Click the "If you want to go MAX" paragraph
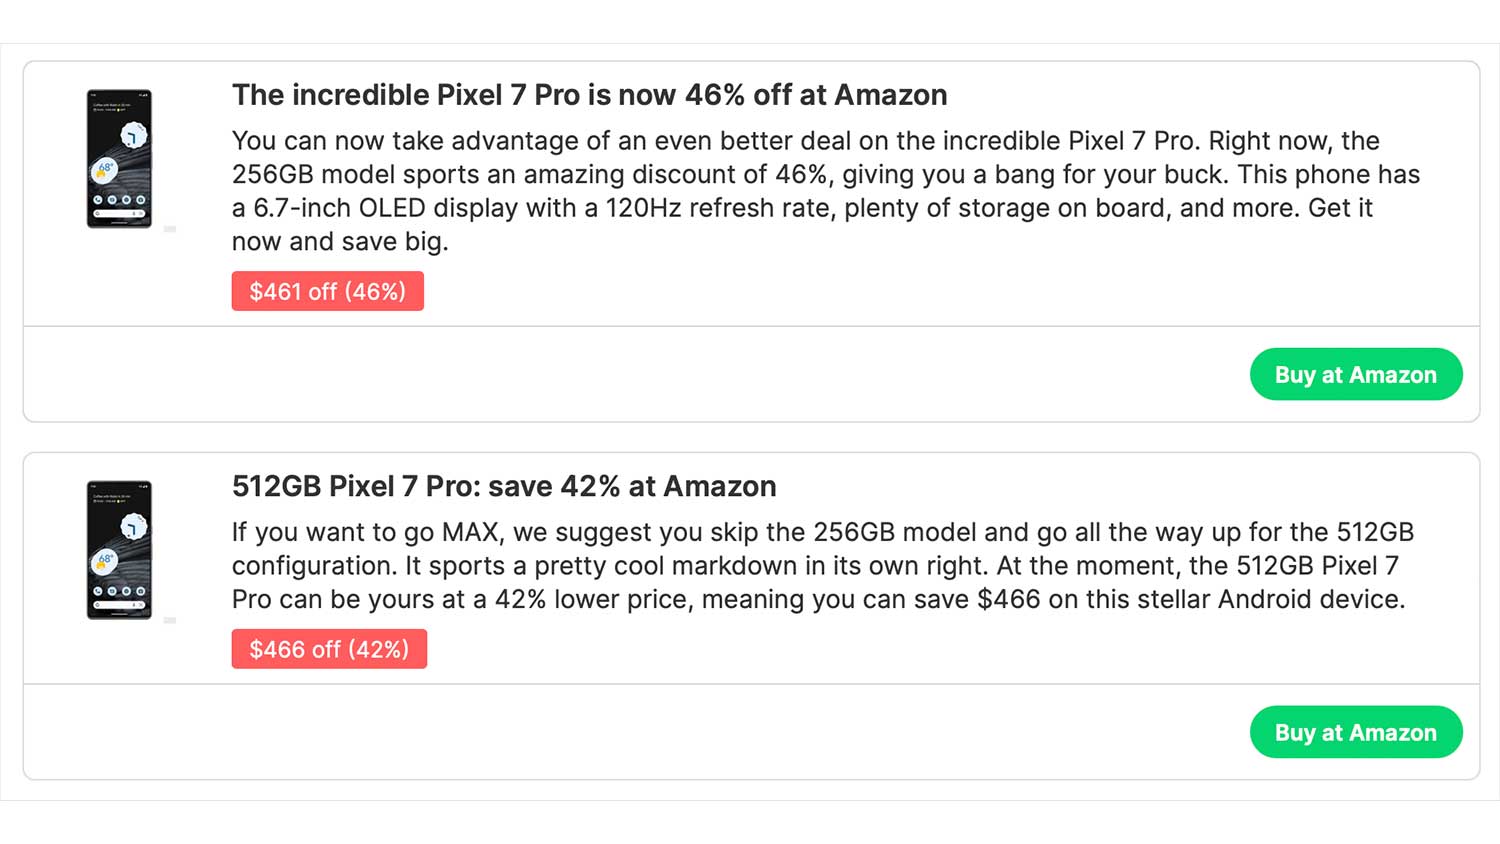The height and width of the screenshot is (844, 1500). 820,566
